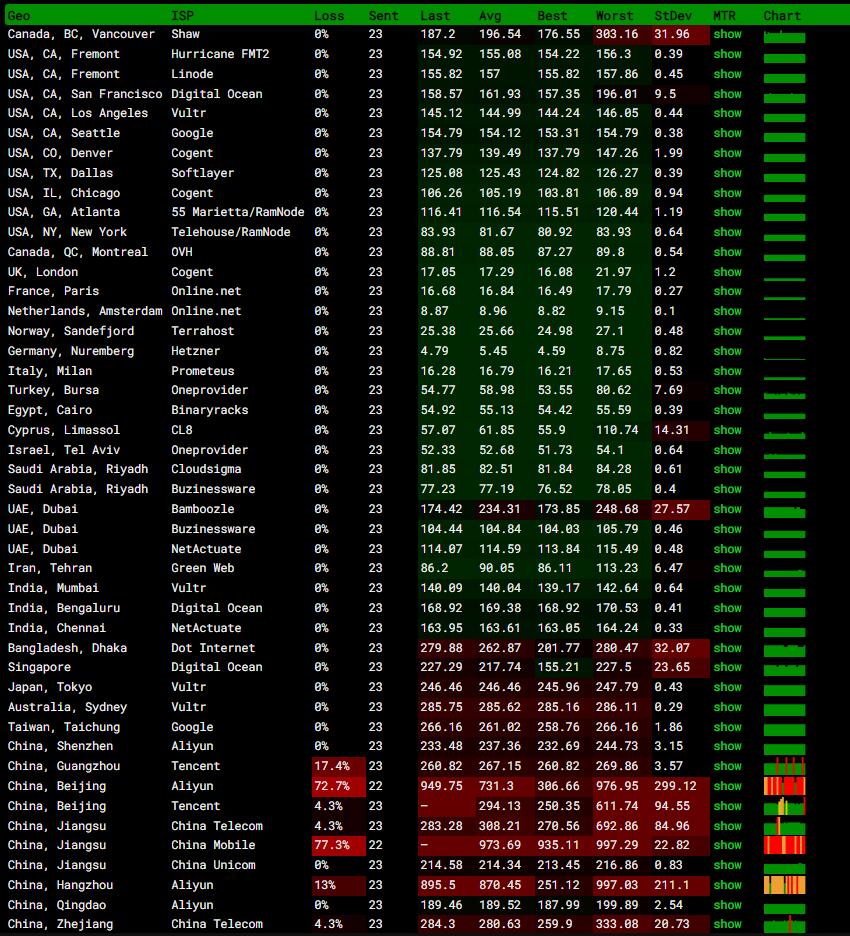Click the "Israel, Tel Aviv" location
This screenshot has width=850, height=936.
tap(64, 450)
